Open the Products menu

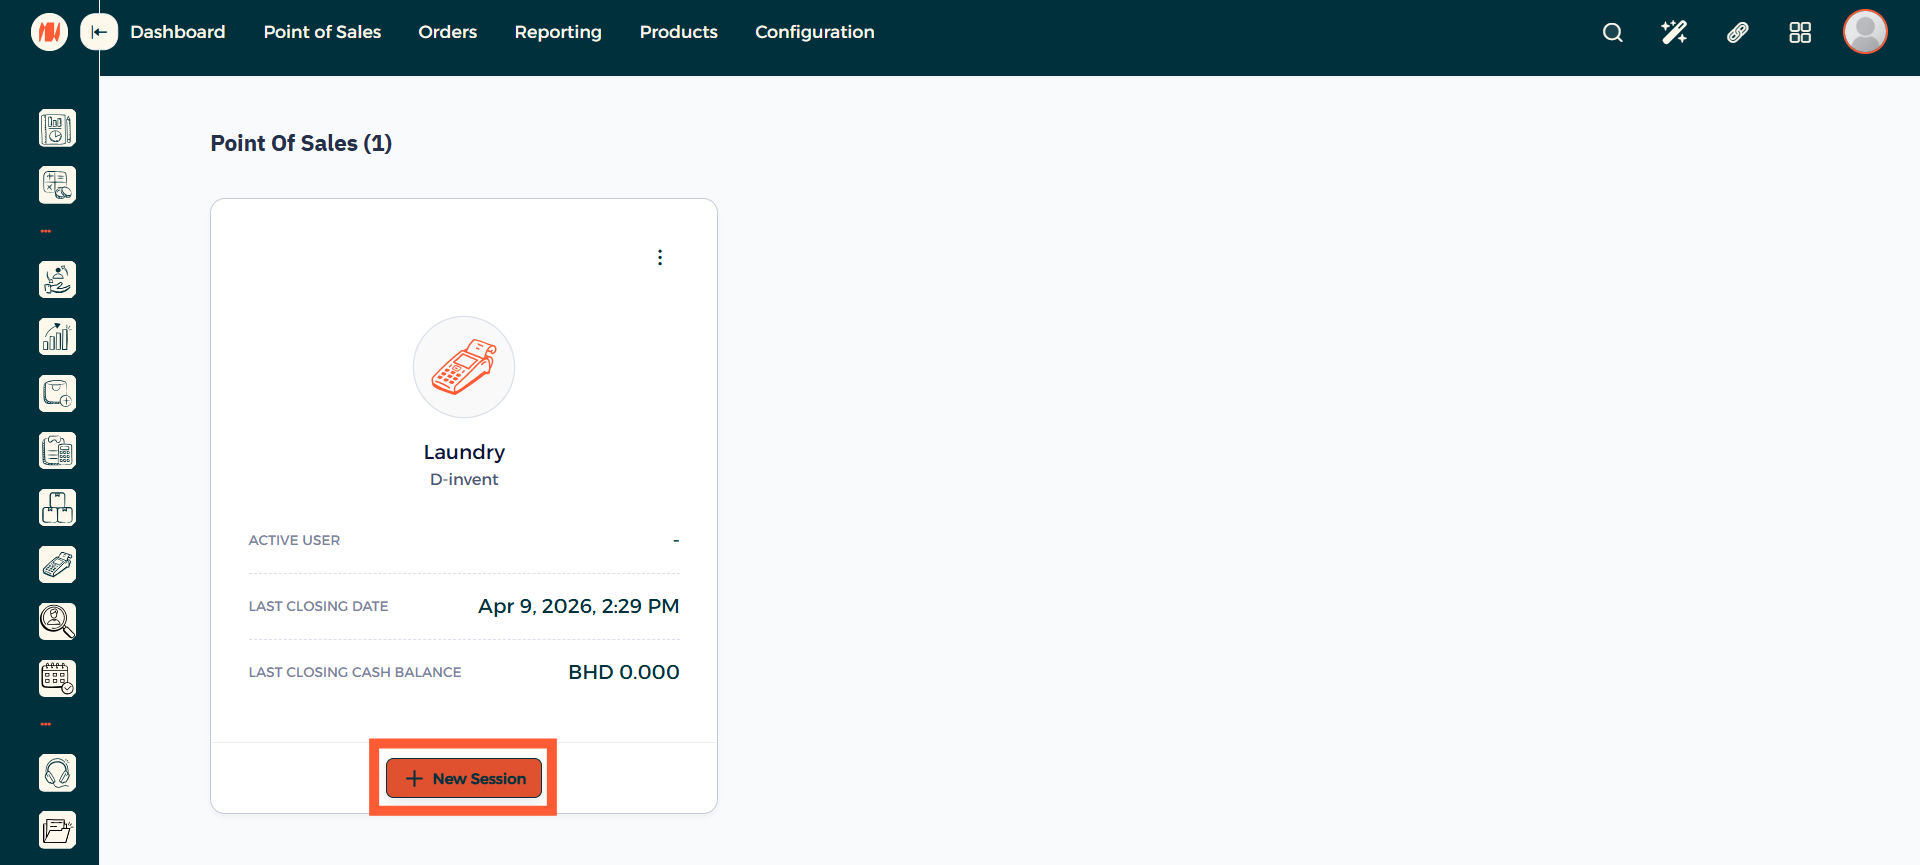point(678,32)
